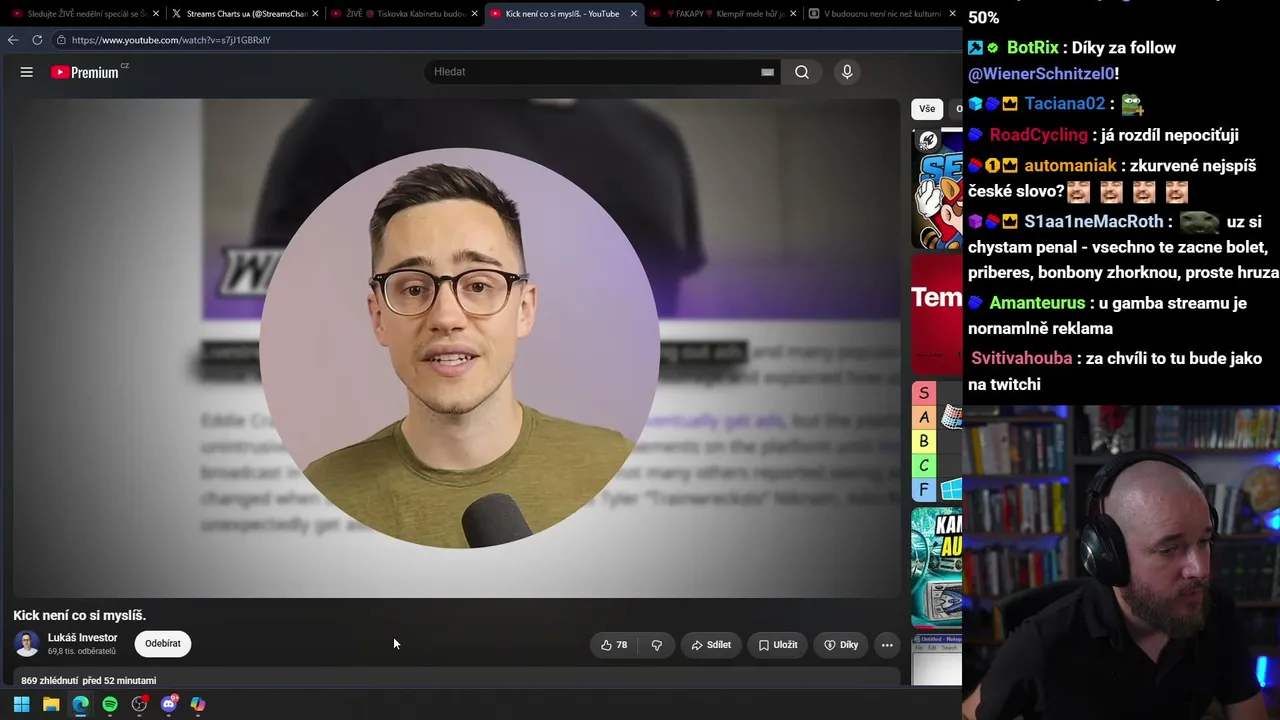Screen dimensions: 1280x720
Task: Click RoadCycling username in chat
Action: point(1038,135)
